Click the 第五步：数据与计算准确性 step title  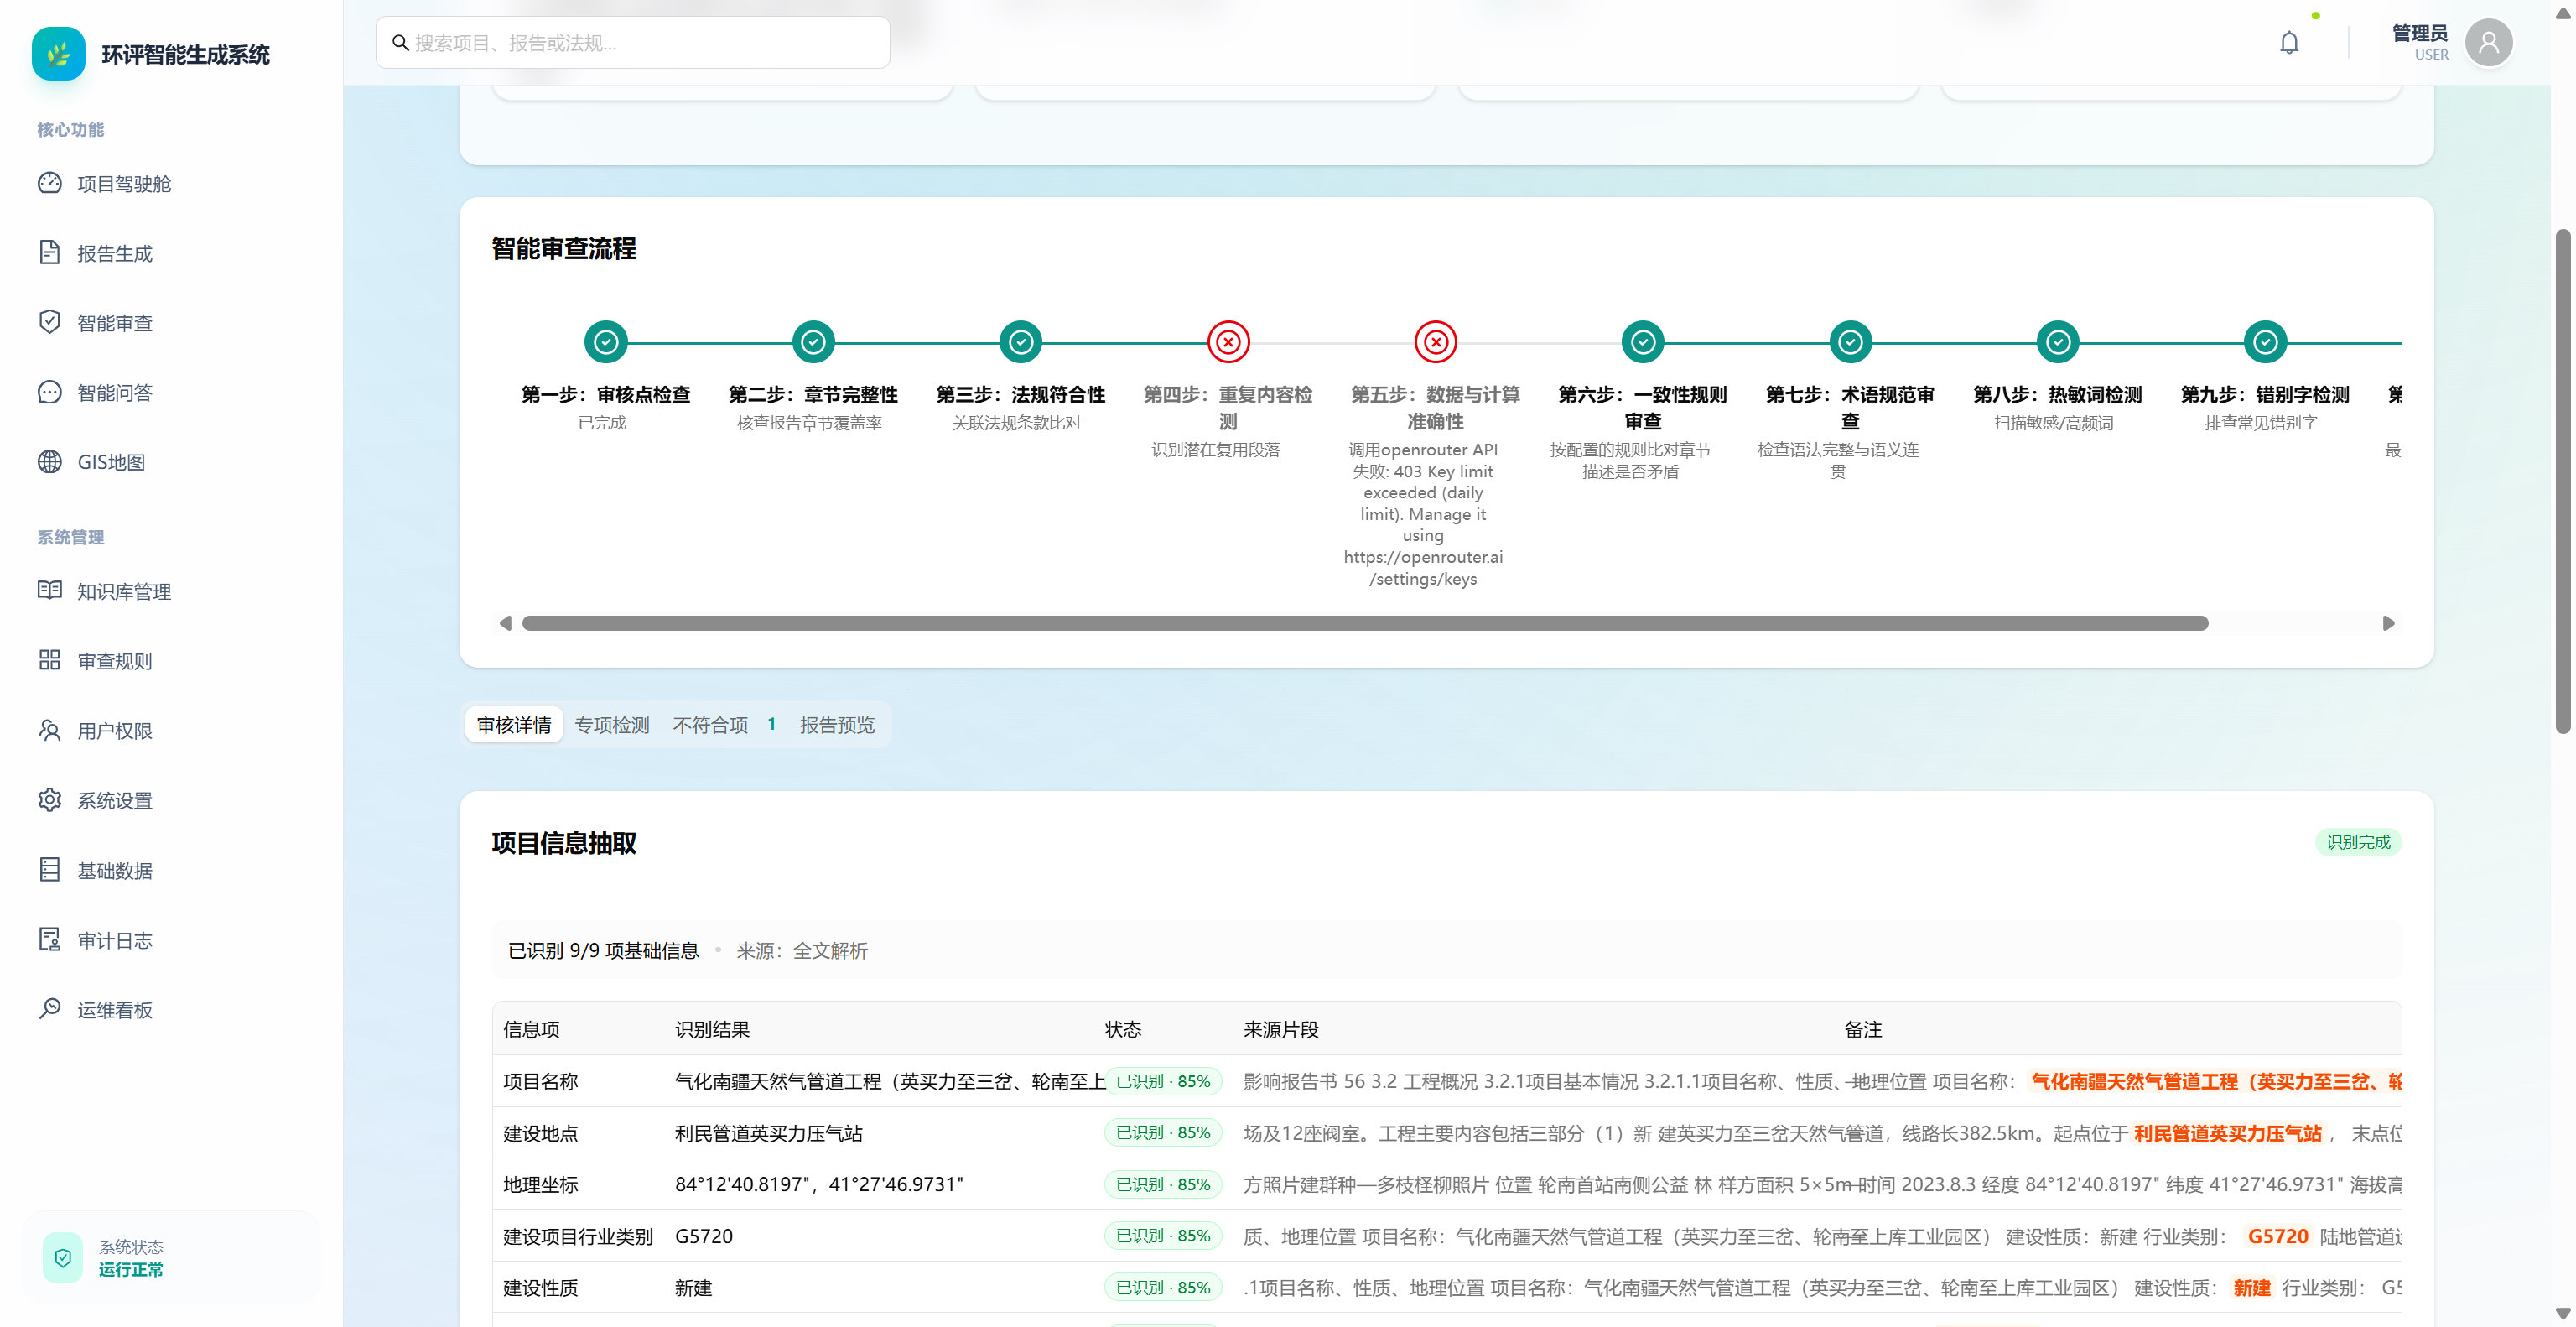(x=1435, y=408)
